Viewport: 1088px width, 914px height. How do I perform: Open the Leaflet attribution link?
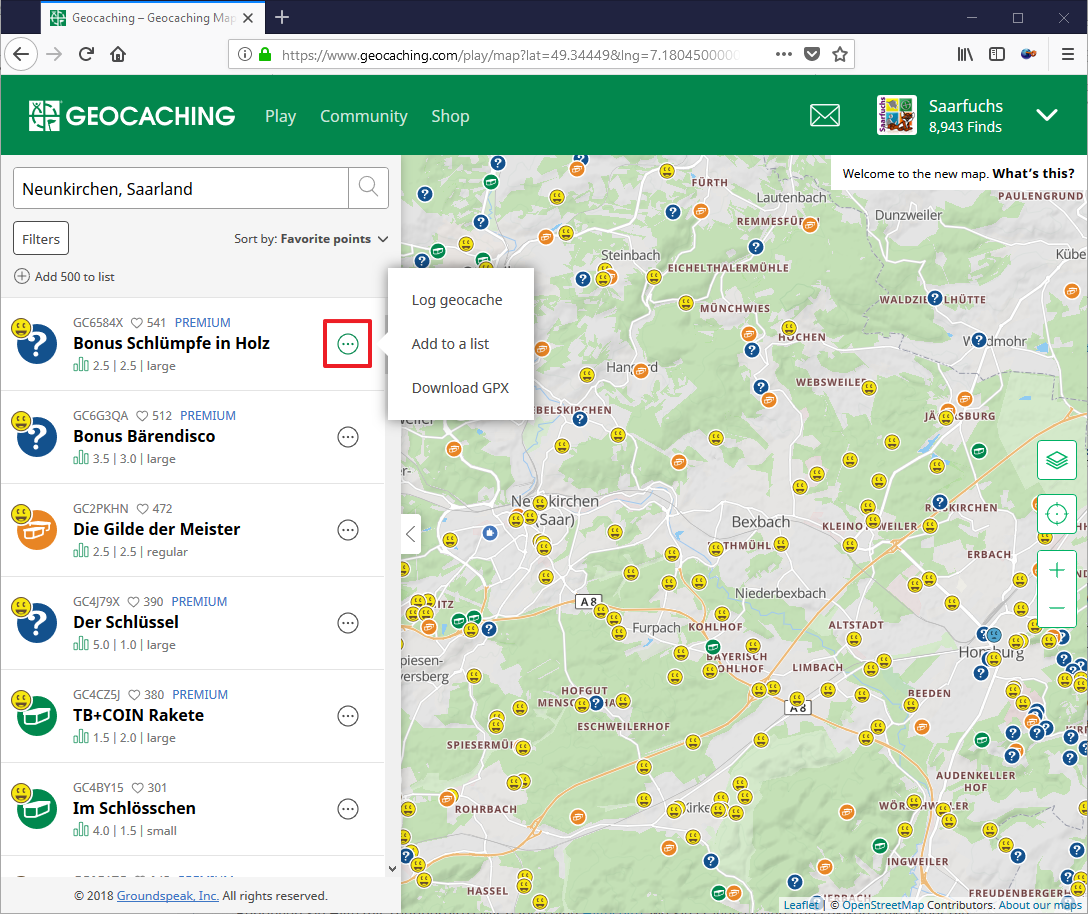point(801,905)
